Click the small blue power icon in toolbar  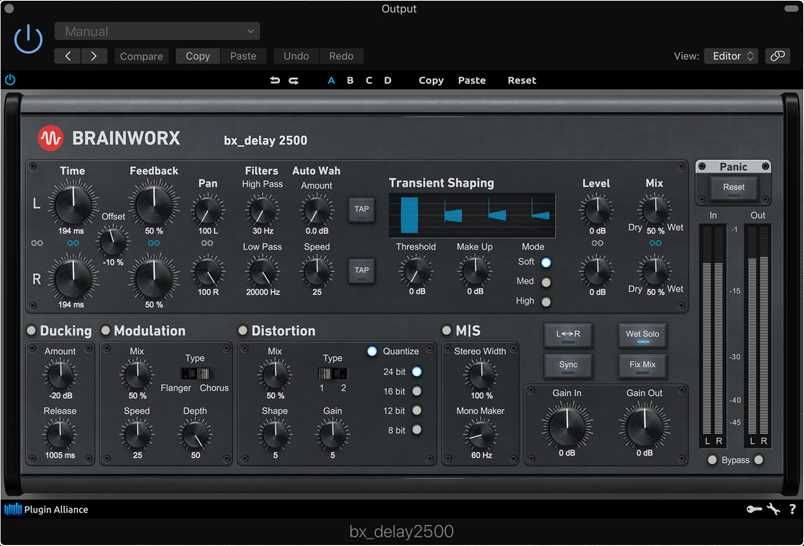(10, 80)
